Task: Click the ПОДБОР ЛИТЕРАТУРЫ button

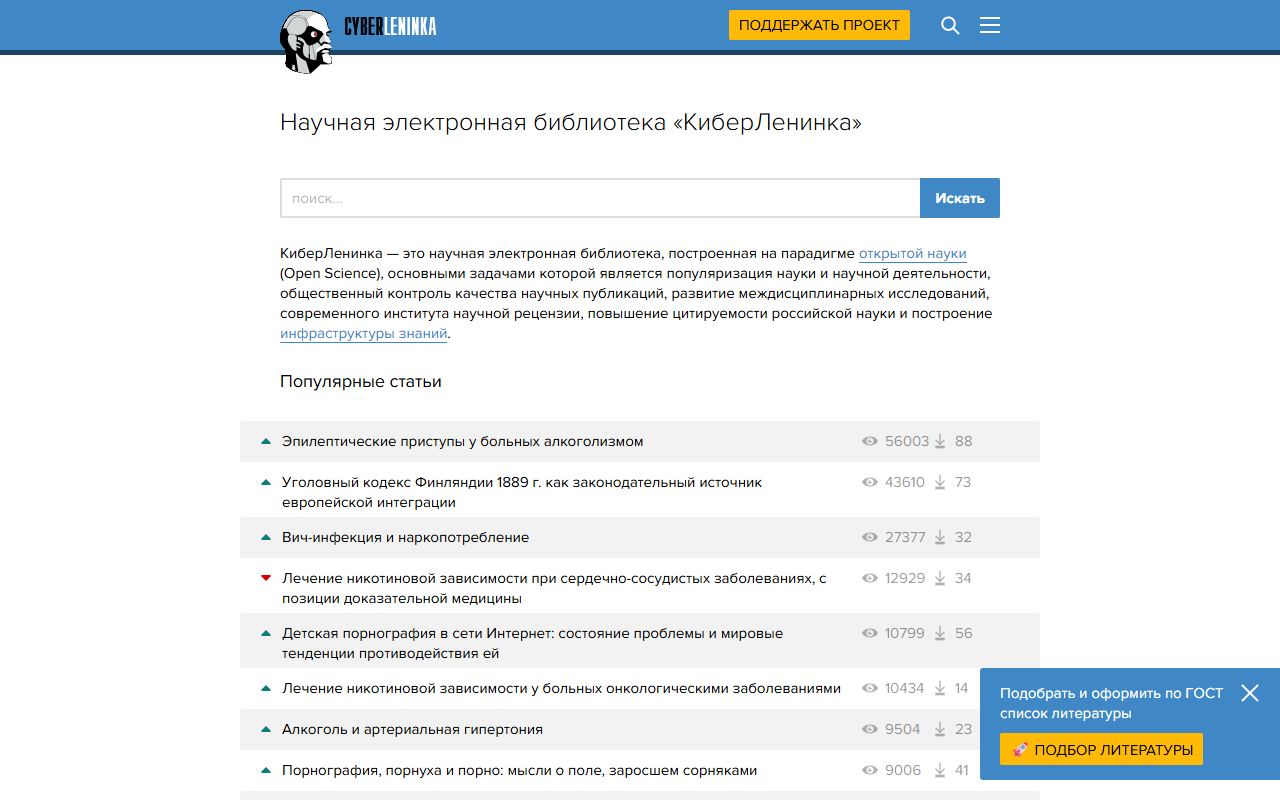Action: point(1101,749)
